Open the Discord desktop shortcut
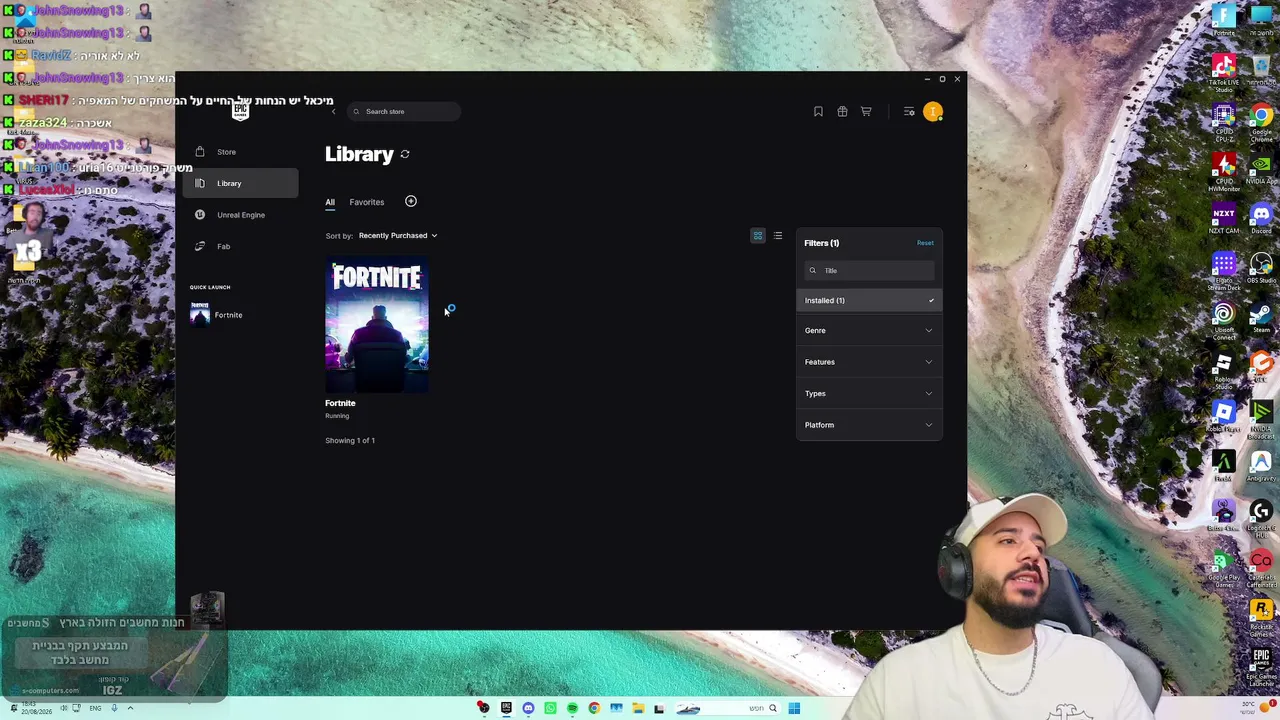Image resolution: width=1280 pixels, height=720 pixels. (x=1261, y=219)
